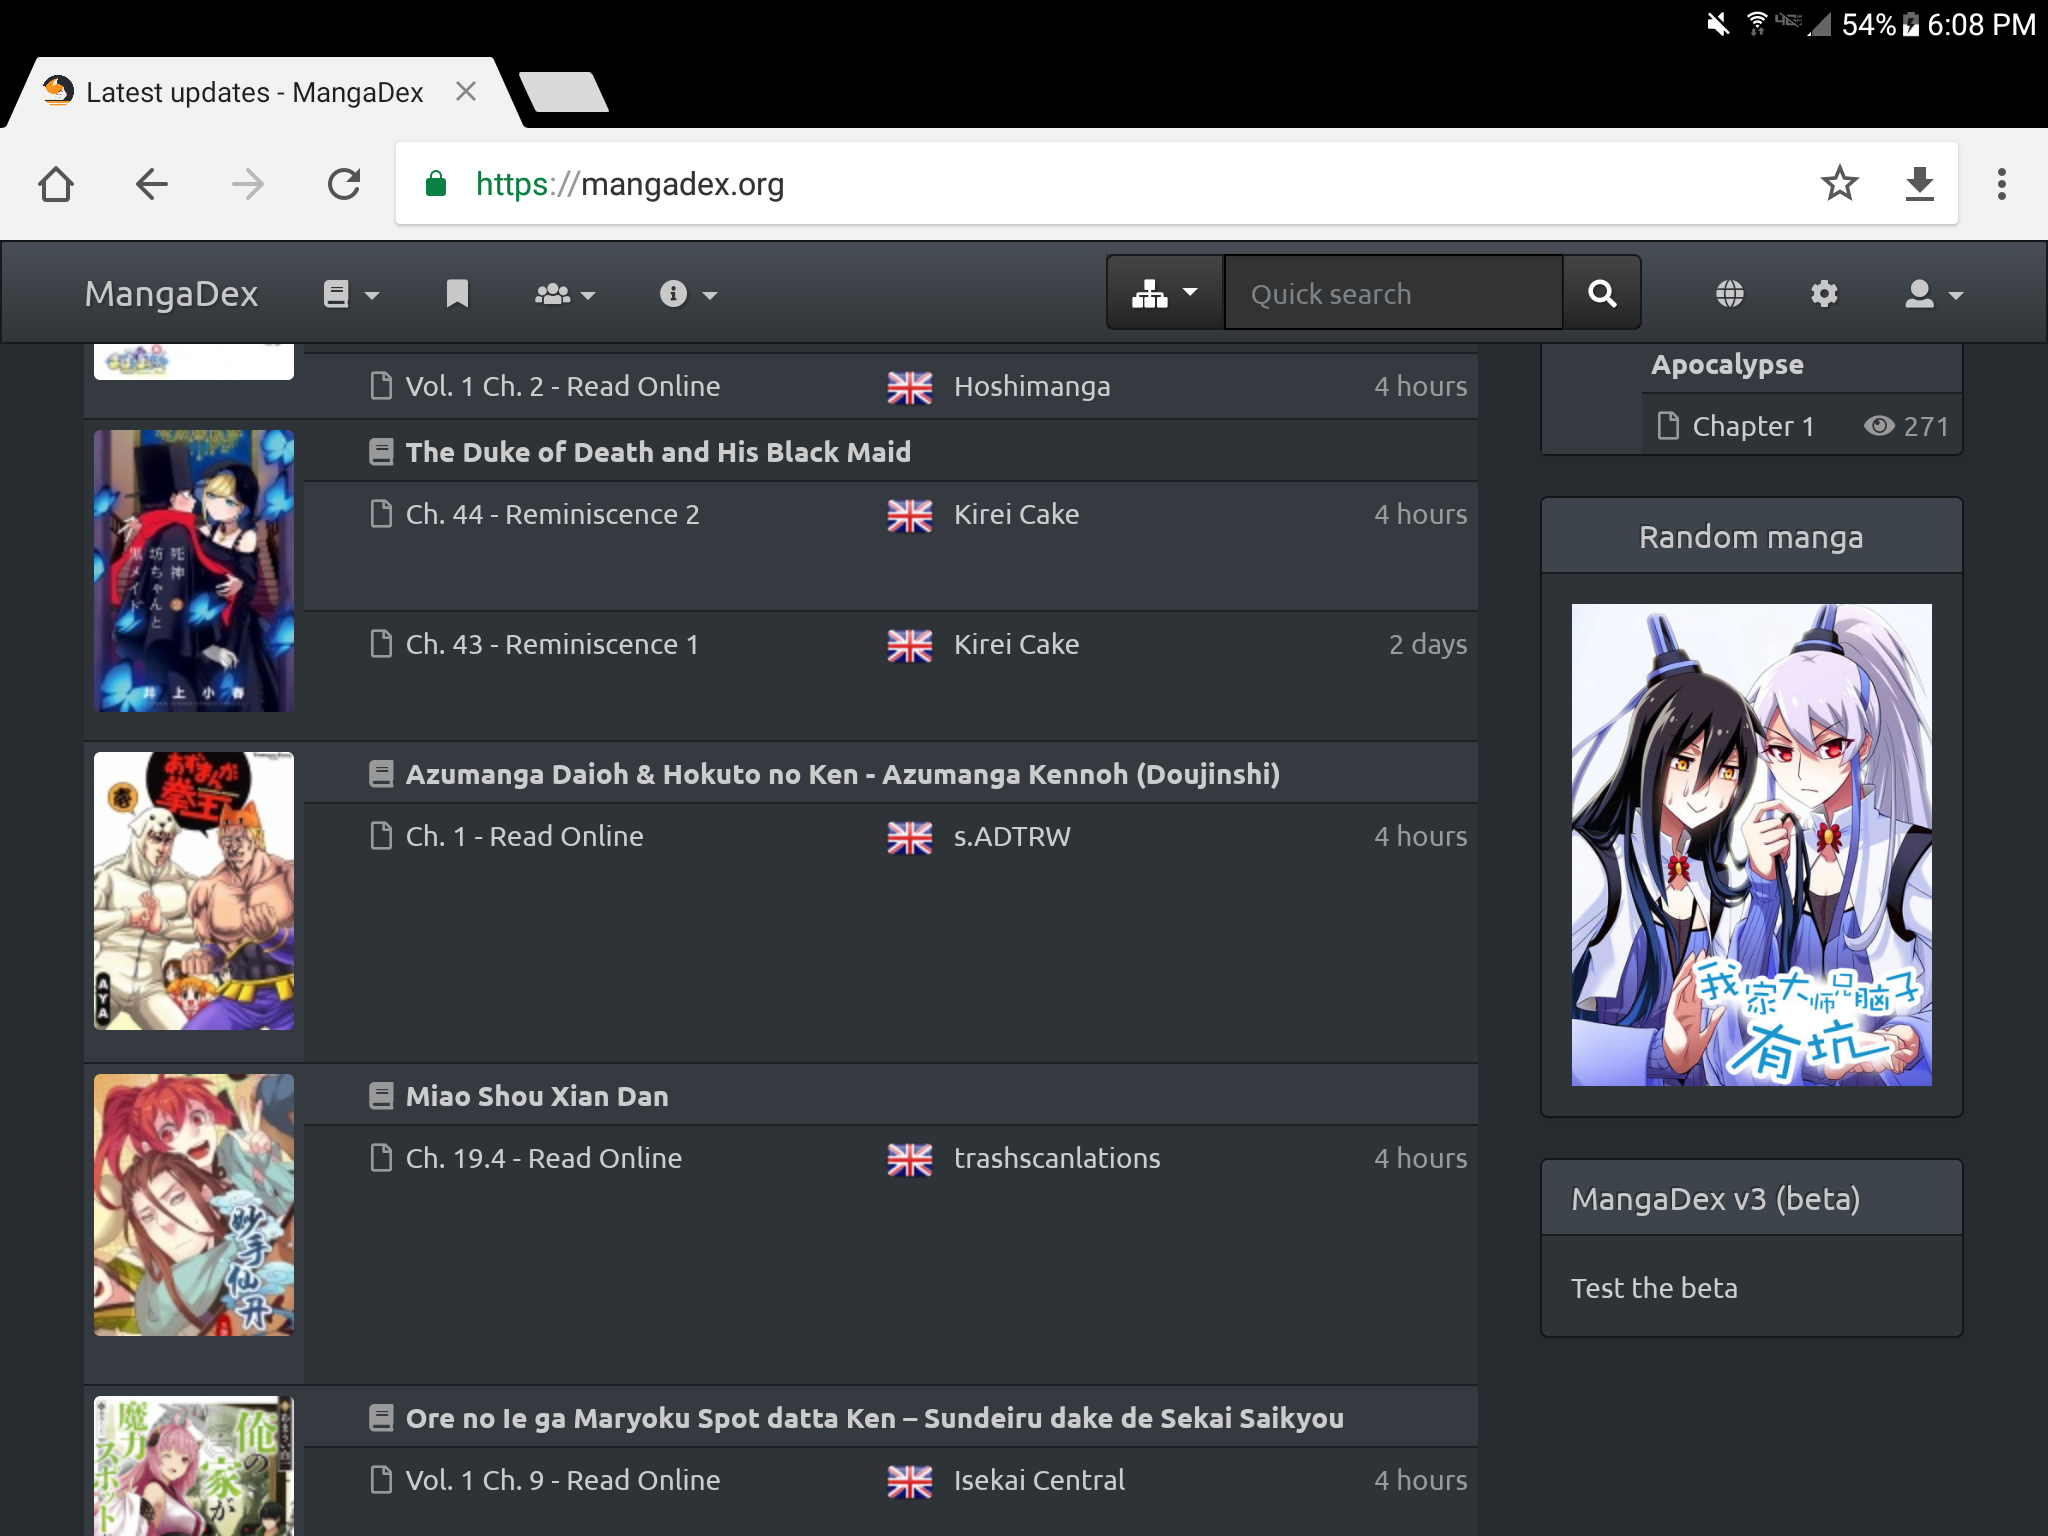Click Miao Shou Xian Dan cover thumbnail

click(194, 1205)
